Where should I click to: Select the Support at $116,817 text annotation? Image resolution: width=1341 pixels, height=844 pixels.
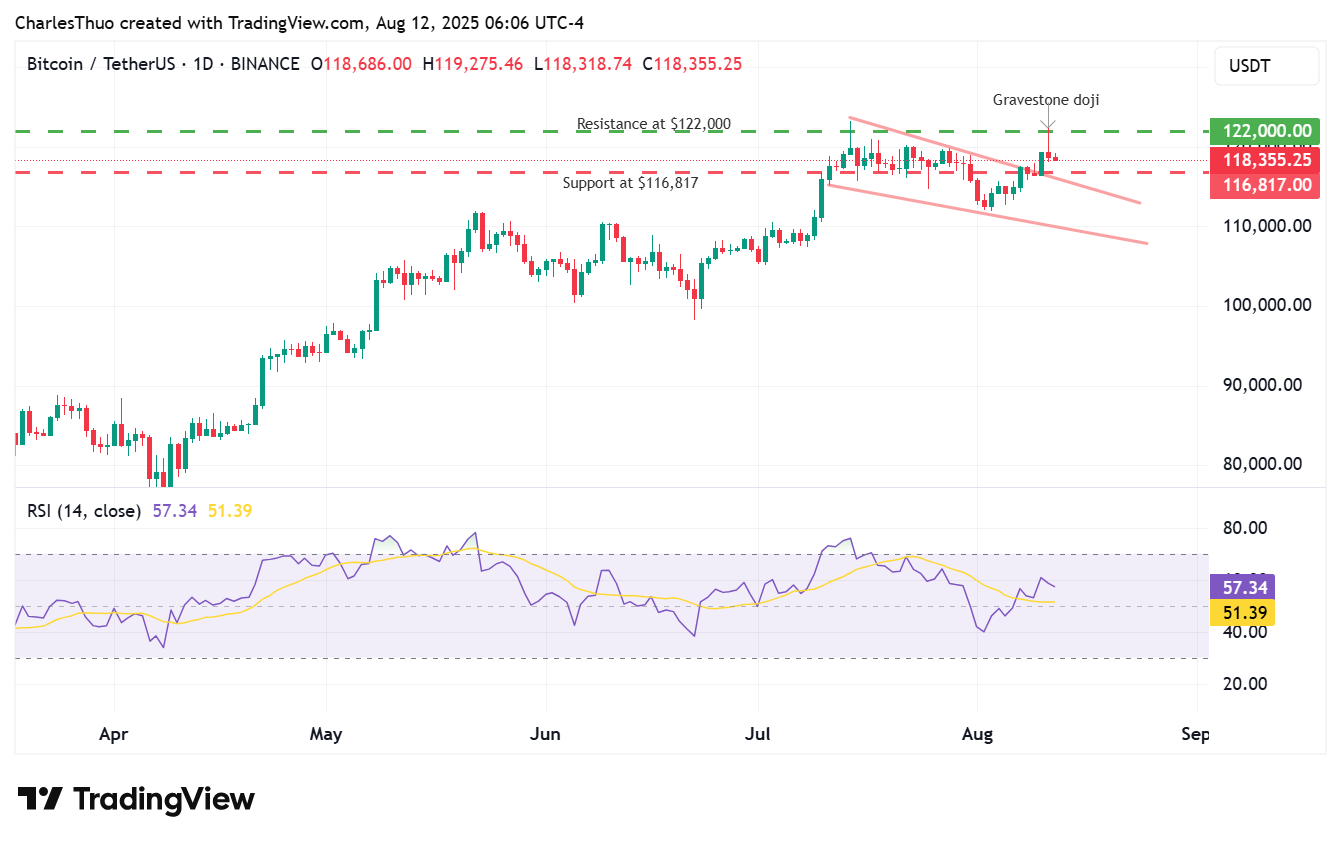pos(632,183)
